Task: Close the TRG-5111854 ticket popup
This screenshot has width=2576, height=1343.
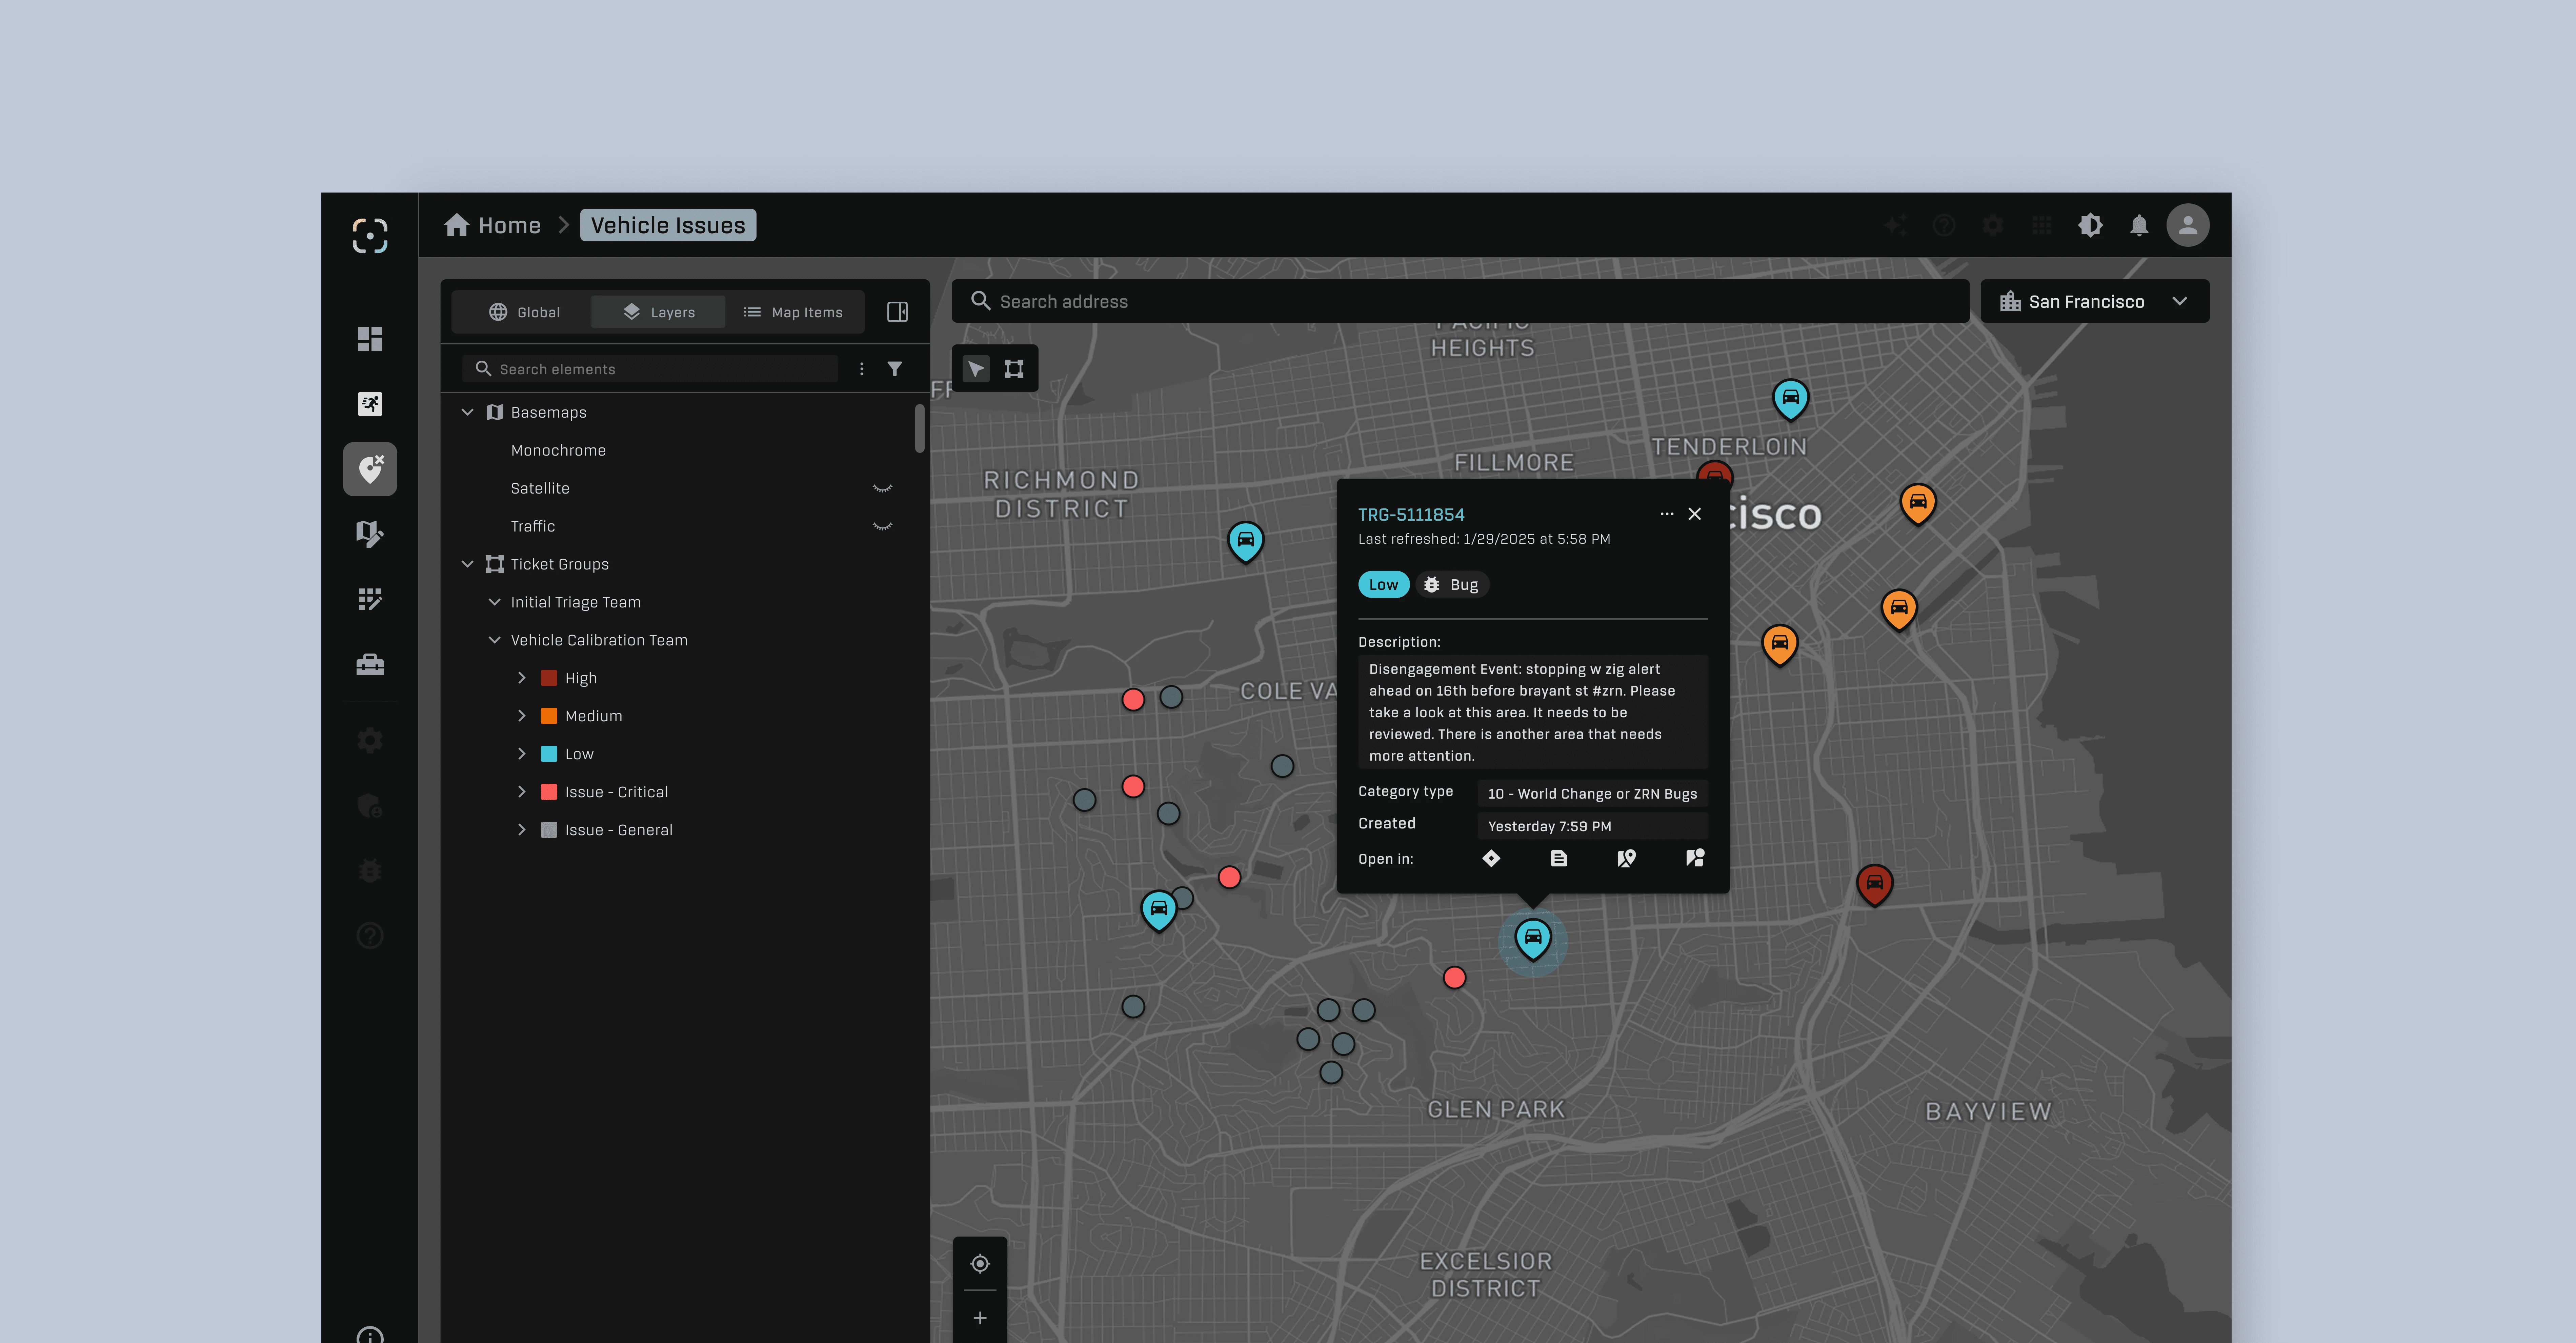Action: point(1695,514)
